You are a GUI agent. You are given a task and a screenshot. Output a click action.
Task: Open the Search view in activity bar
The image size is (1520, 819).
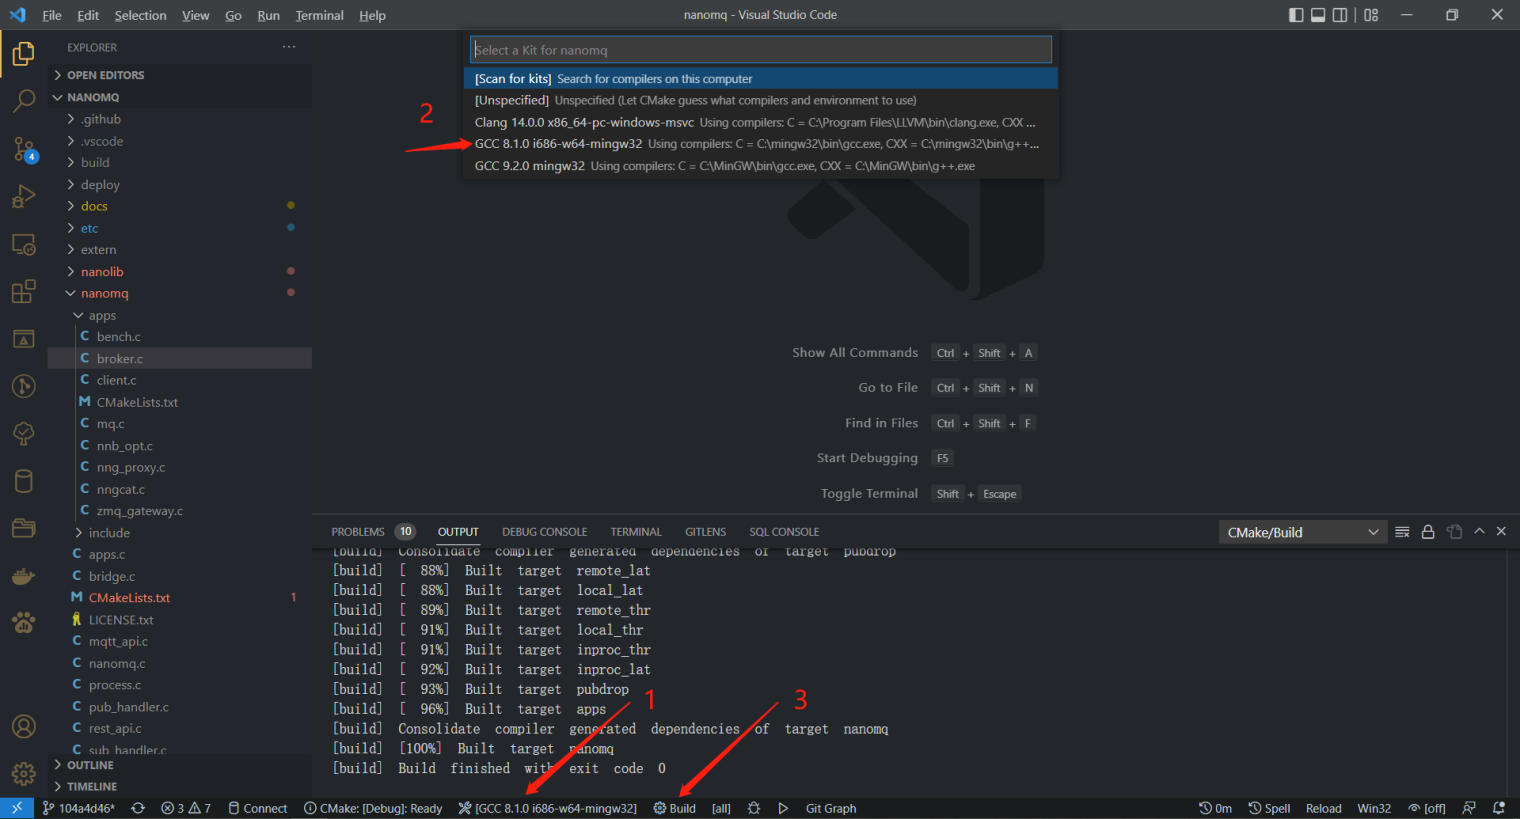coord(23,101)
